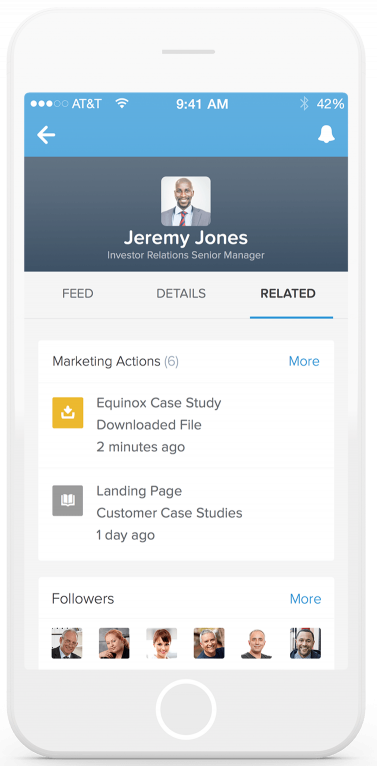Tap the back arrow icon
Image resolution: width=377 pixels, height=766 pixels.
(46, 135)
